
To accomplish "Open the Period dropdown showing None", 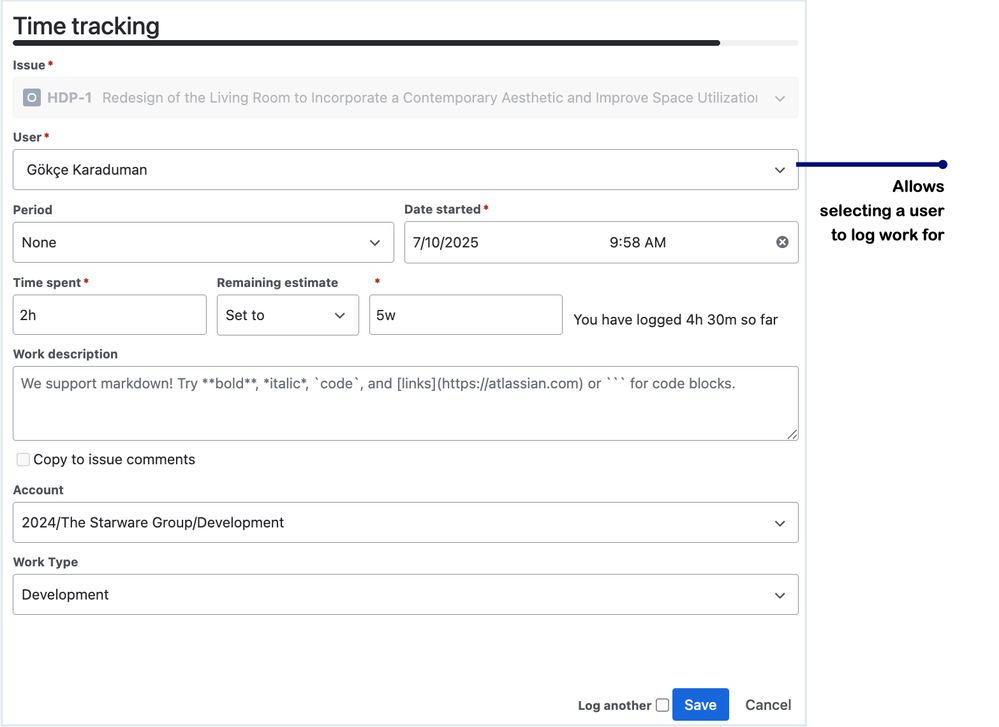I will pyautogui.click(x=203, y=242).
